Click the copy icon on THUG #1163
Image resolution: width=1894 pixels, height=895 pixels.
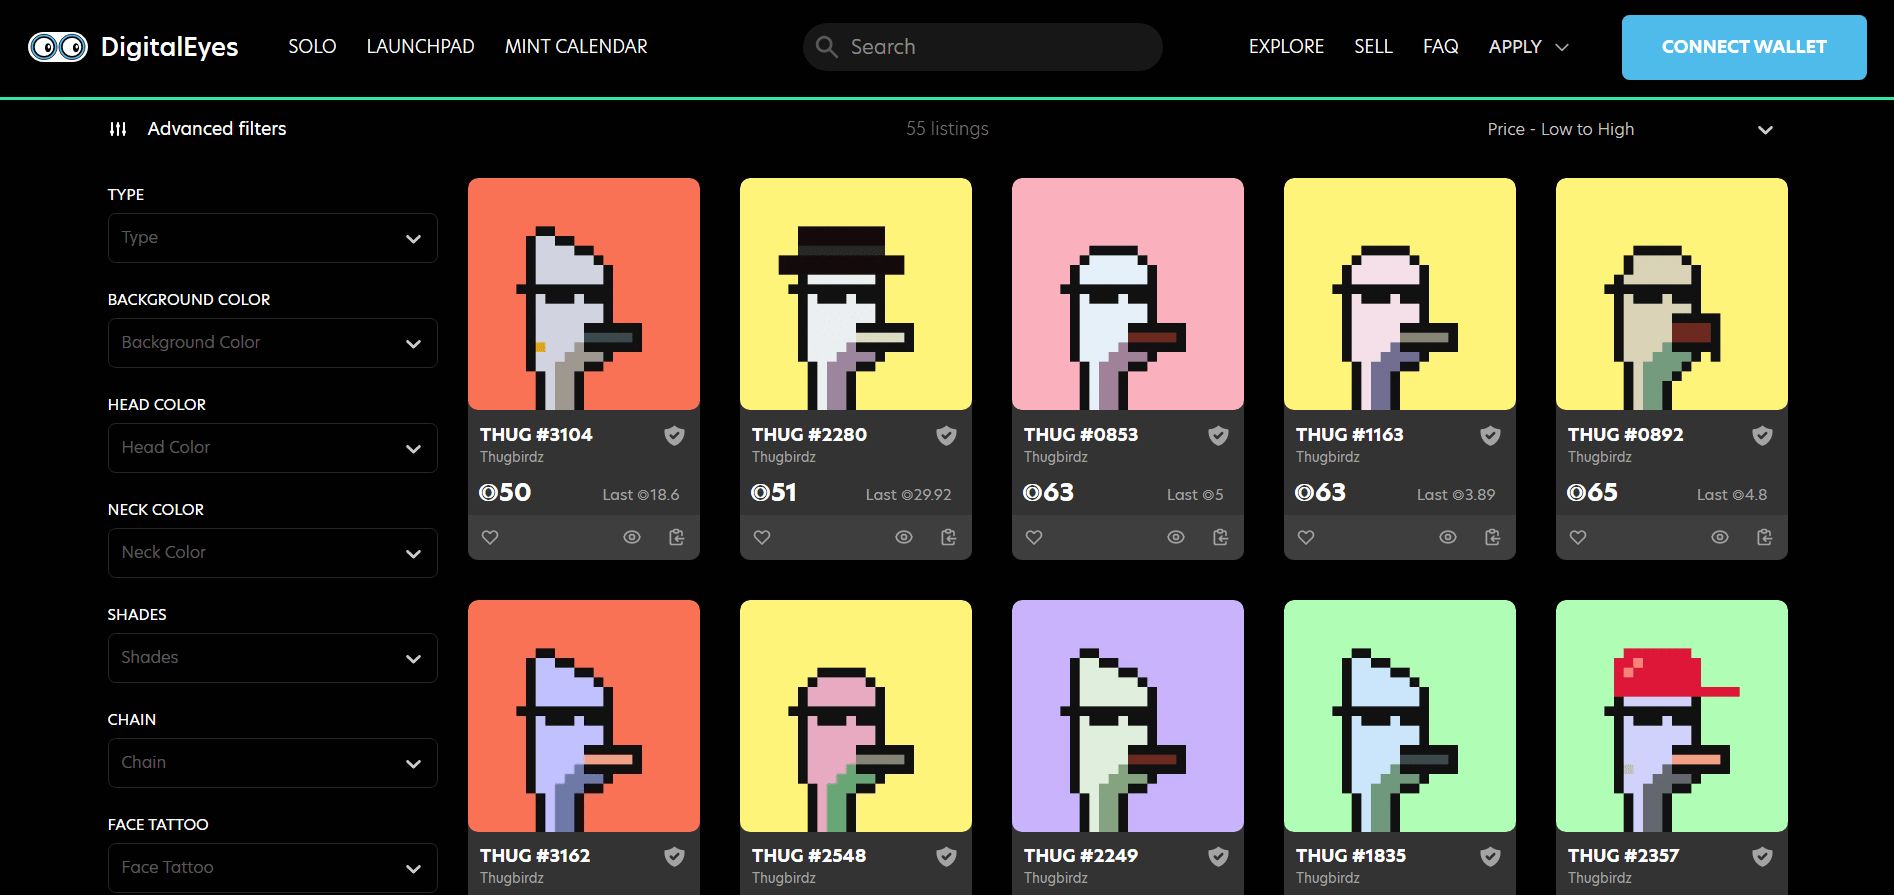coord(1492,537)
